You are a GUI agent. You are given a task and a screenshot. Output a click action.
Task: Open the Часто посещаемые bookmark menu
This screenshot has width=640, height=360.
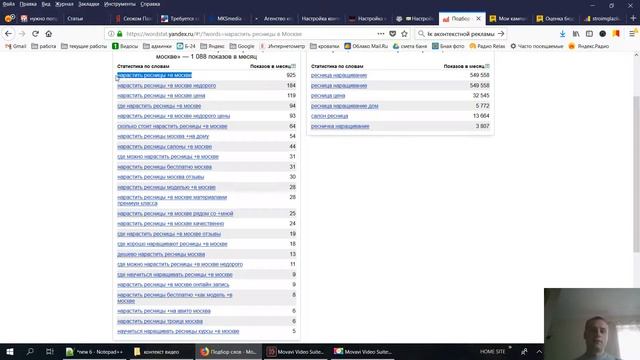click(536, 46)
